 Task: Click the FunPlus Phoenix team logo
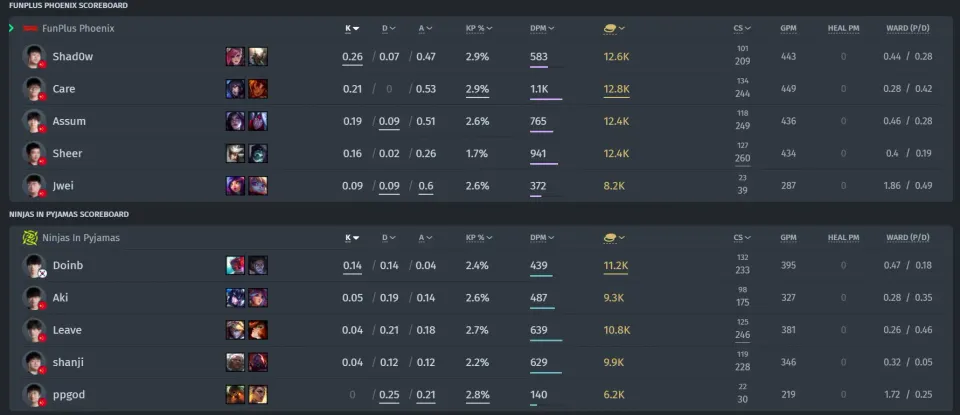(x=30, y=28)
